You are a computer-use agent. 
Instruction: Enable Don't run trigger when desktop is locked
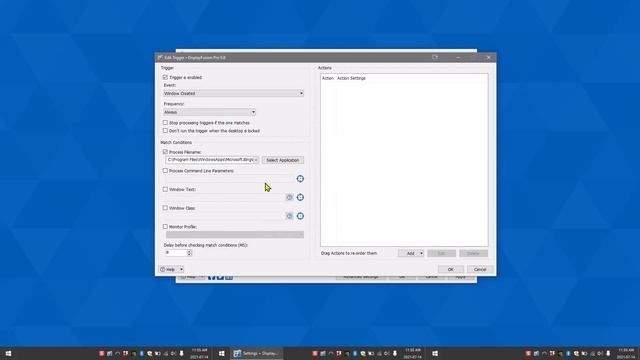point(165,131)
